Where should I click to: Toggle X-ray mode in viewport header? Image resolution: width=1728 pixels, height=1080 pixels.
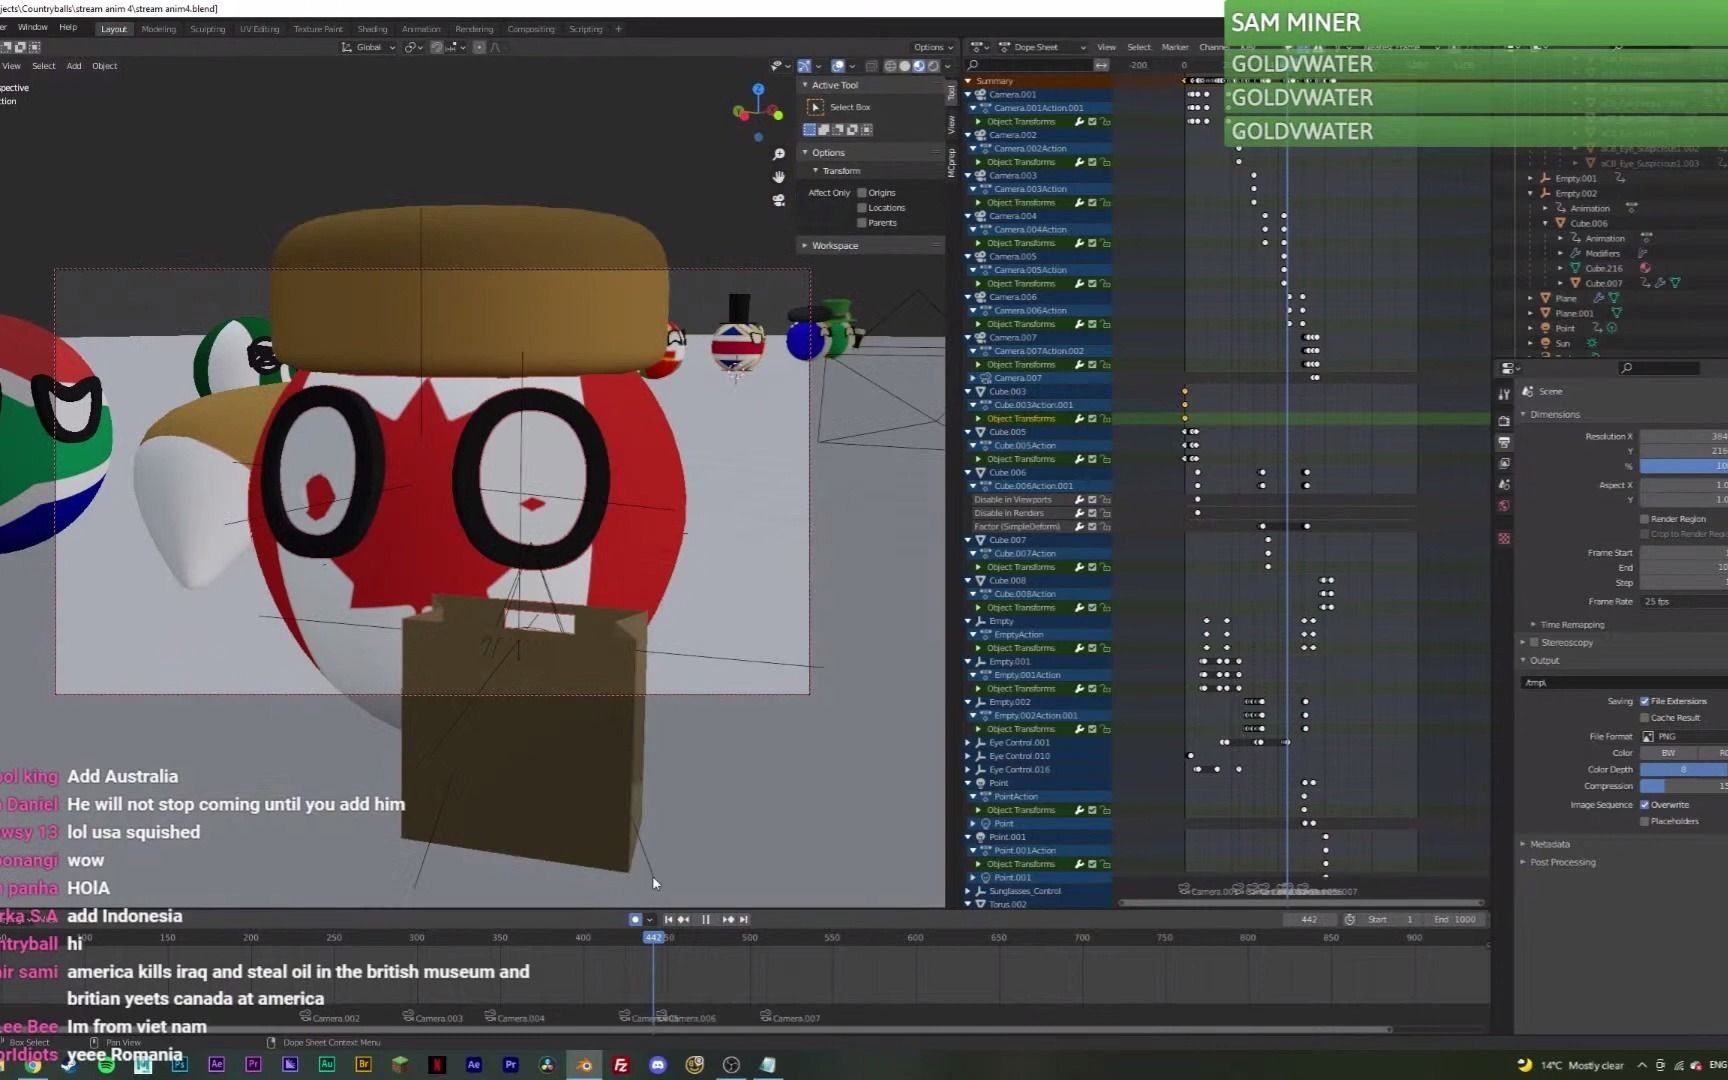[871, 66]
